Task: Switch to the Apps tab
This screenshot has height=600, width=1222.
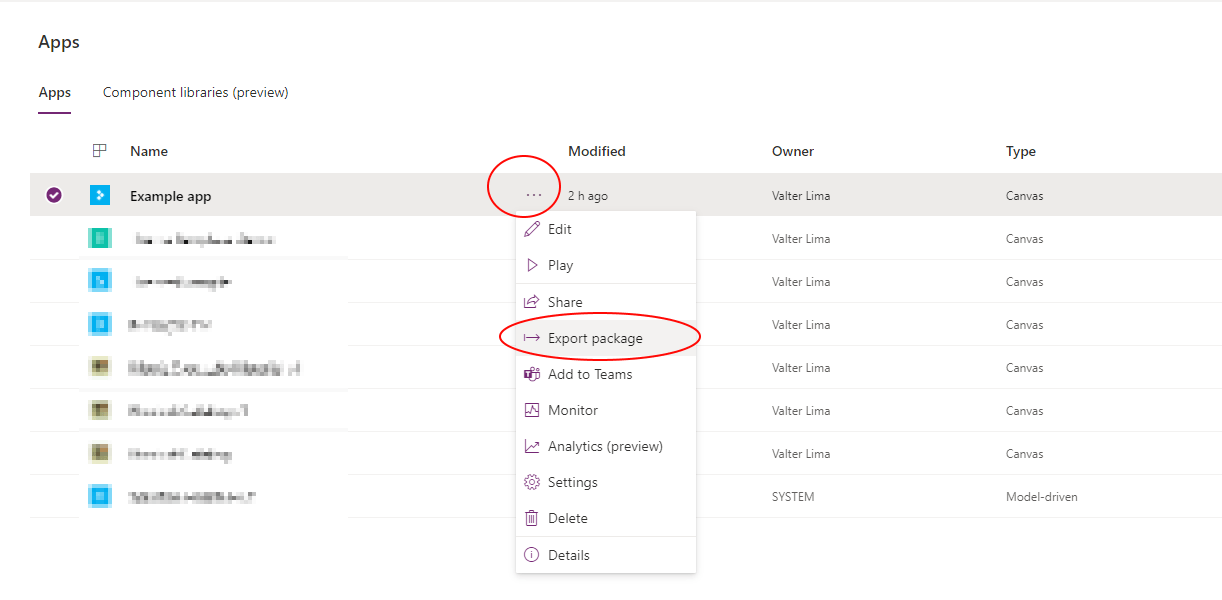Action: coord(54,92)
